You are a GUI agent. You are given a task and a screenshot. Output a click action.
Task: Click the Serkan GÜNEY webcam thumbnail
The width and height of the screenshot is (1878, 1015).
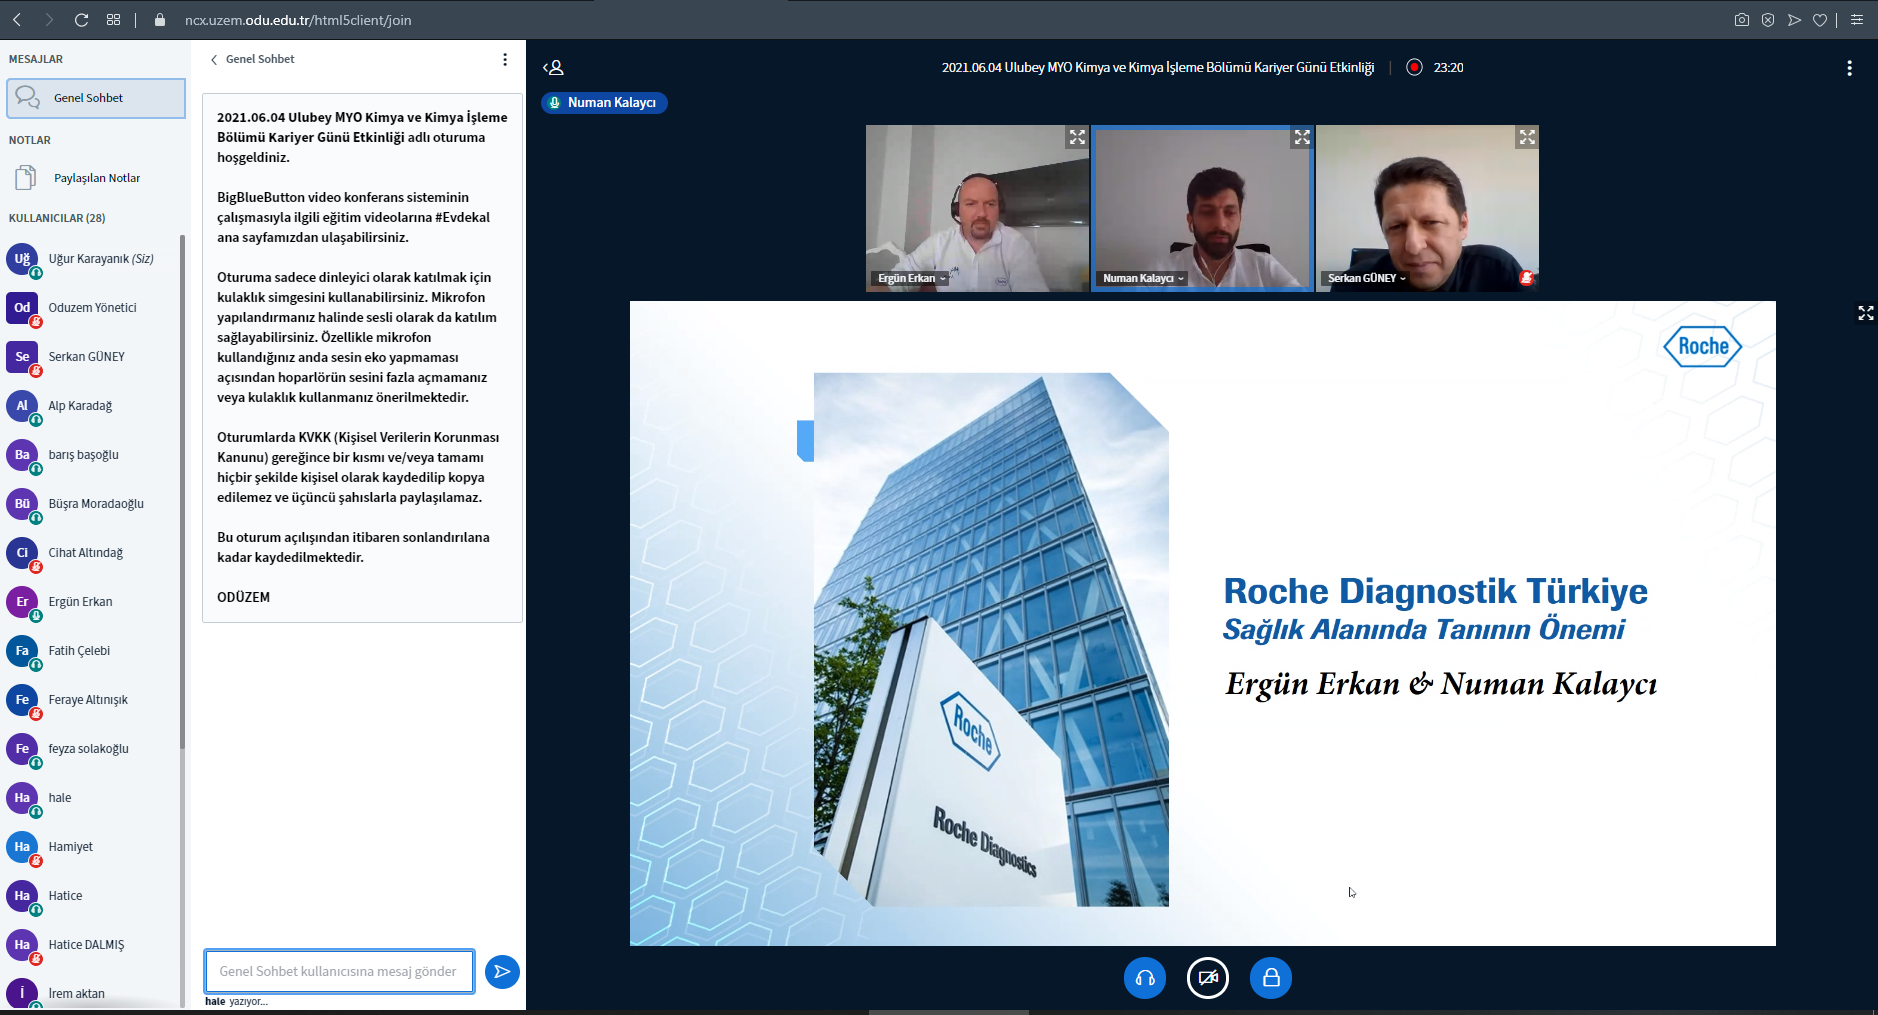pos(1427,208)
